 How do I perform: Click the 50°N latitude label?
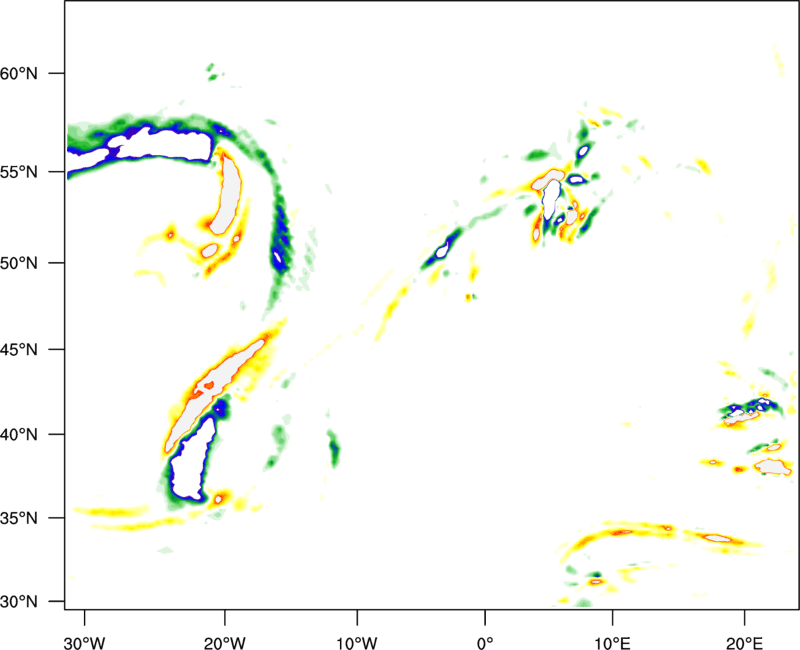point(19,263)
